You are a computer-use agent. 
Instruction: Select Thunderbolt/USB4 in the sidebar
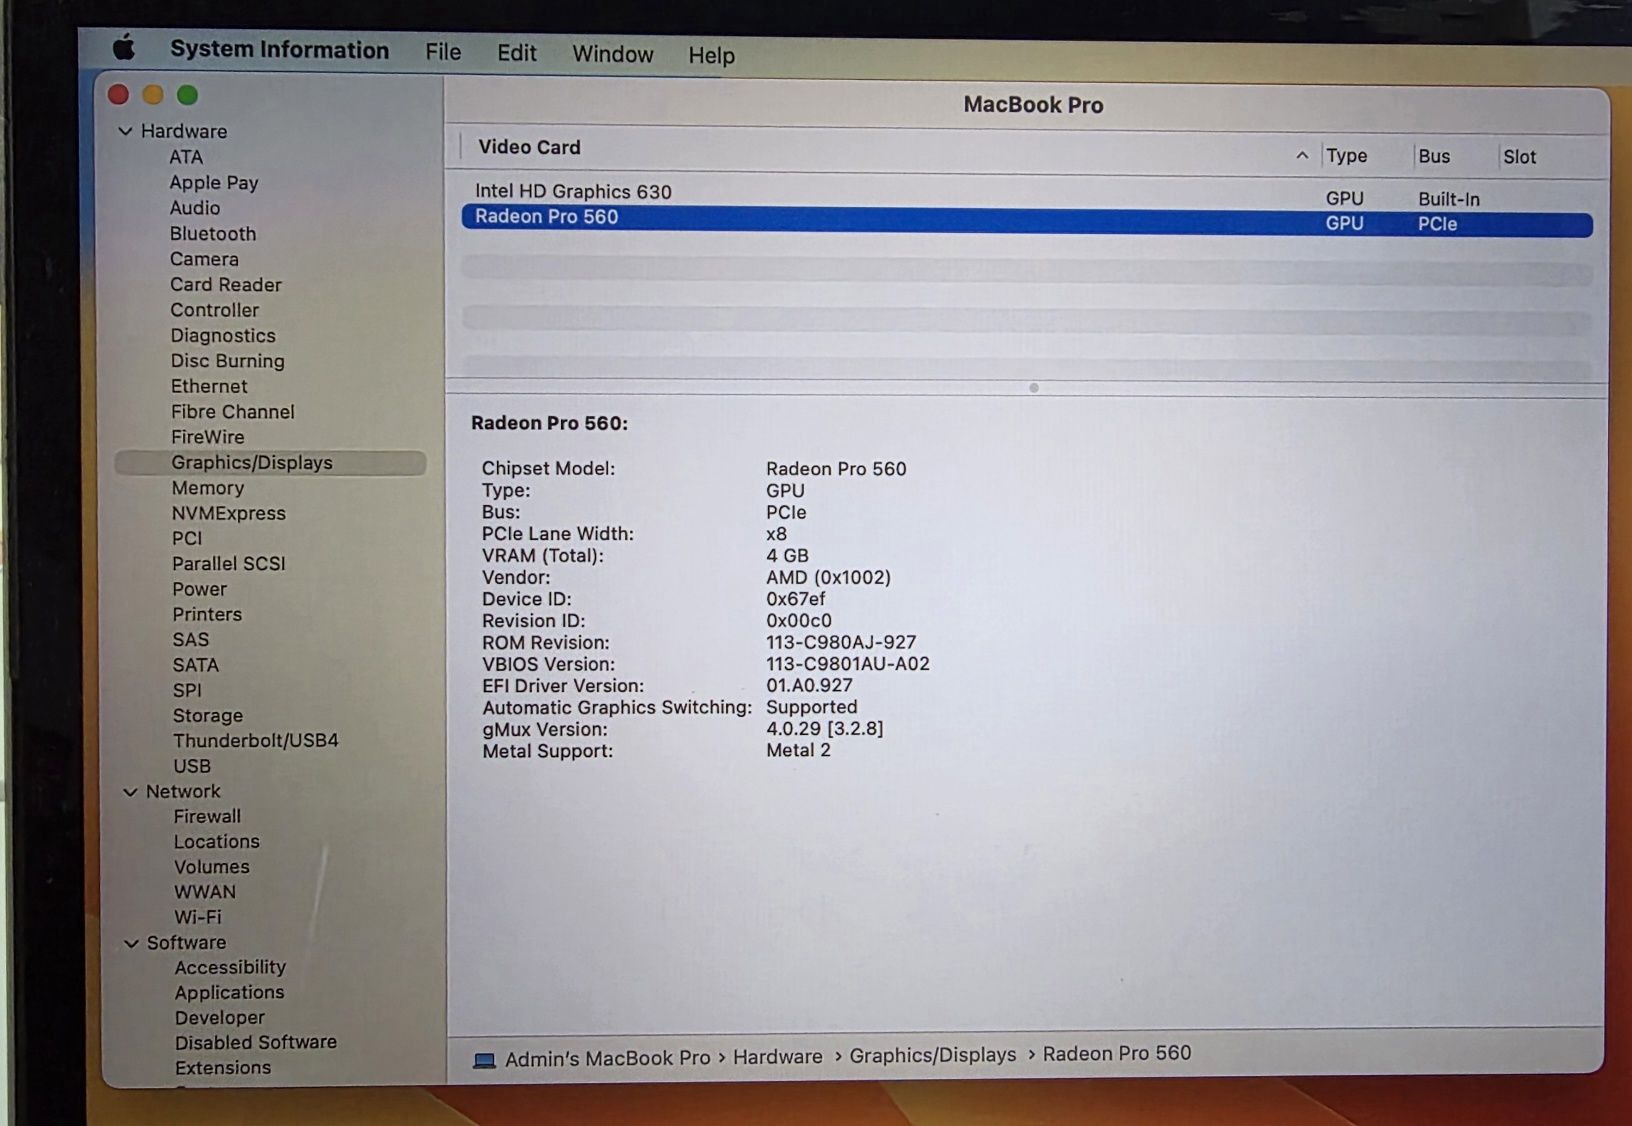(256, 741)
